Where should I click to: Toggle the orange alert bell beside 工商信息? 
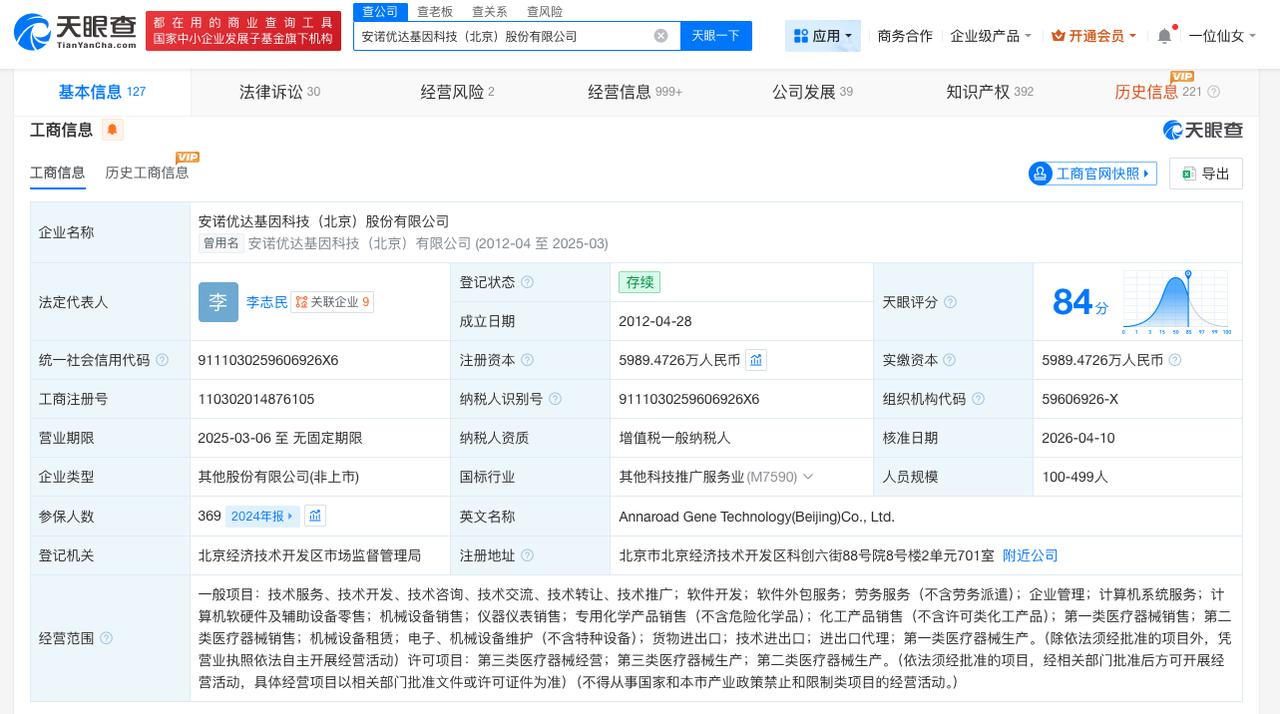coord(112,129)
